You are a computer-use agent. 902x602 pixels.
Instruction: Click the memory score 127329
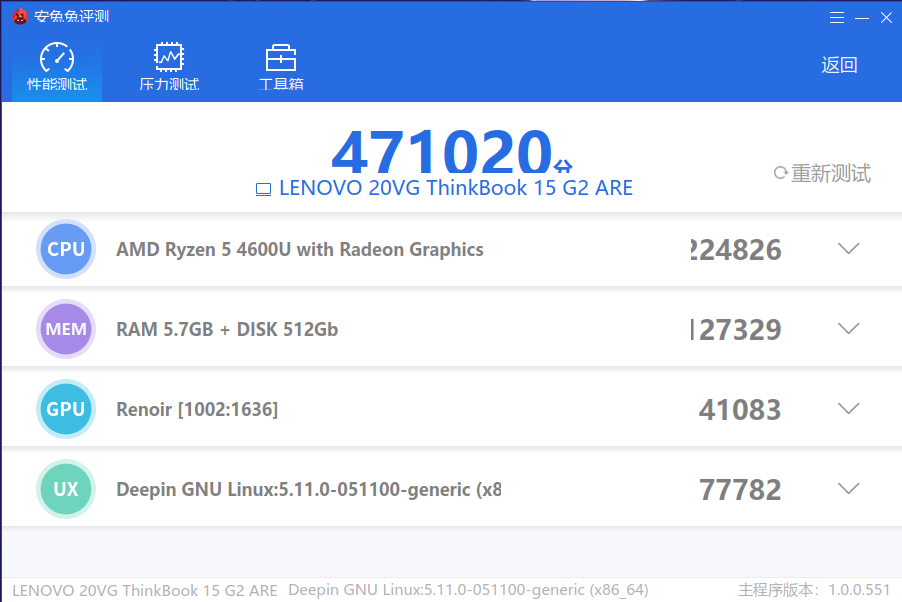point(736,330)
